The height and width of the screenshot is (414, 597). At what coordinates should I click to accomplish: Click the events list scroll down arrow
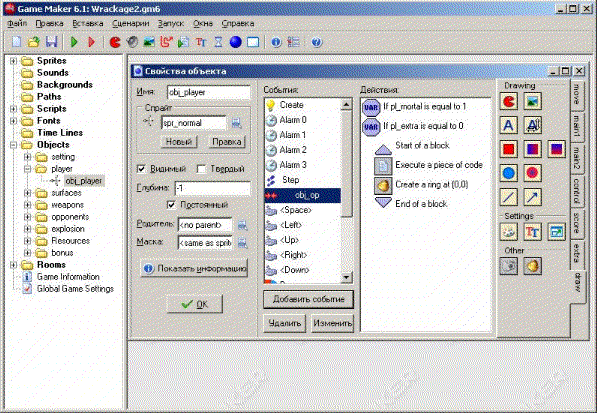pos(346,278)
